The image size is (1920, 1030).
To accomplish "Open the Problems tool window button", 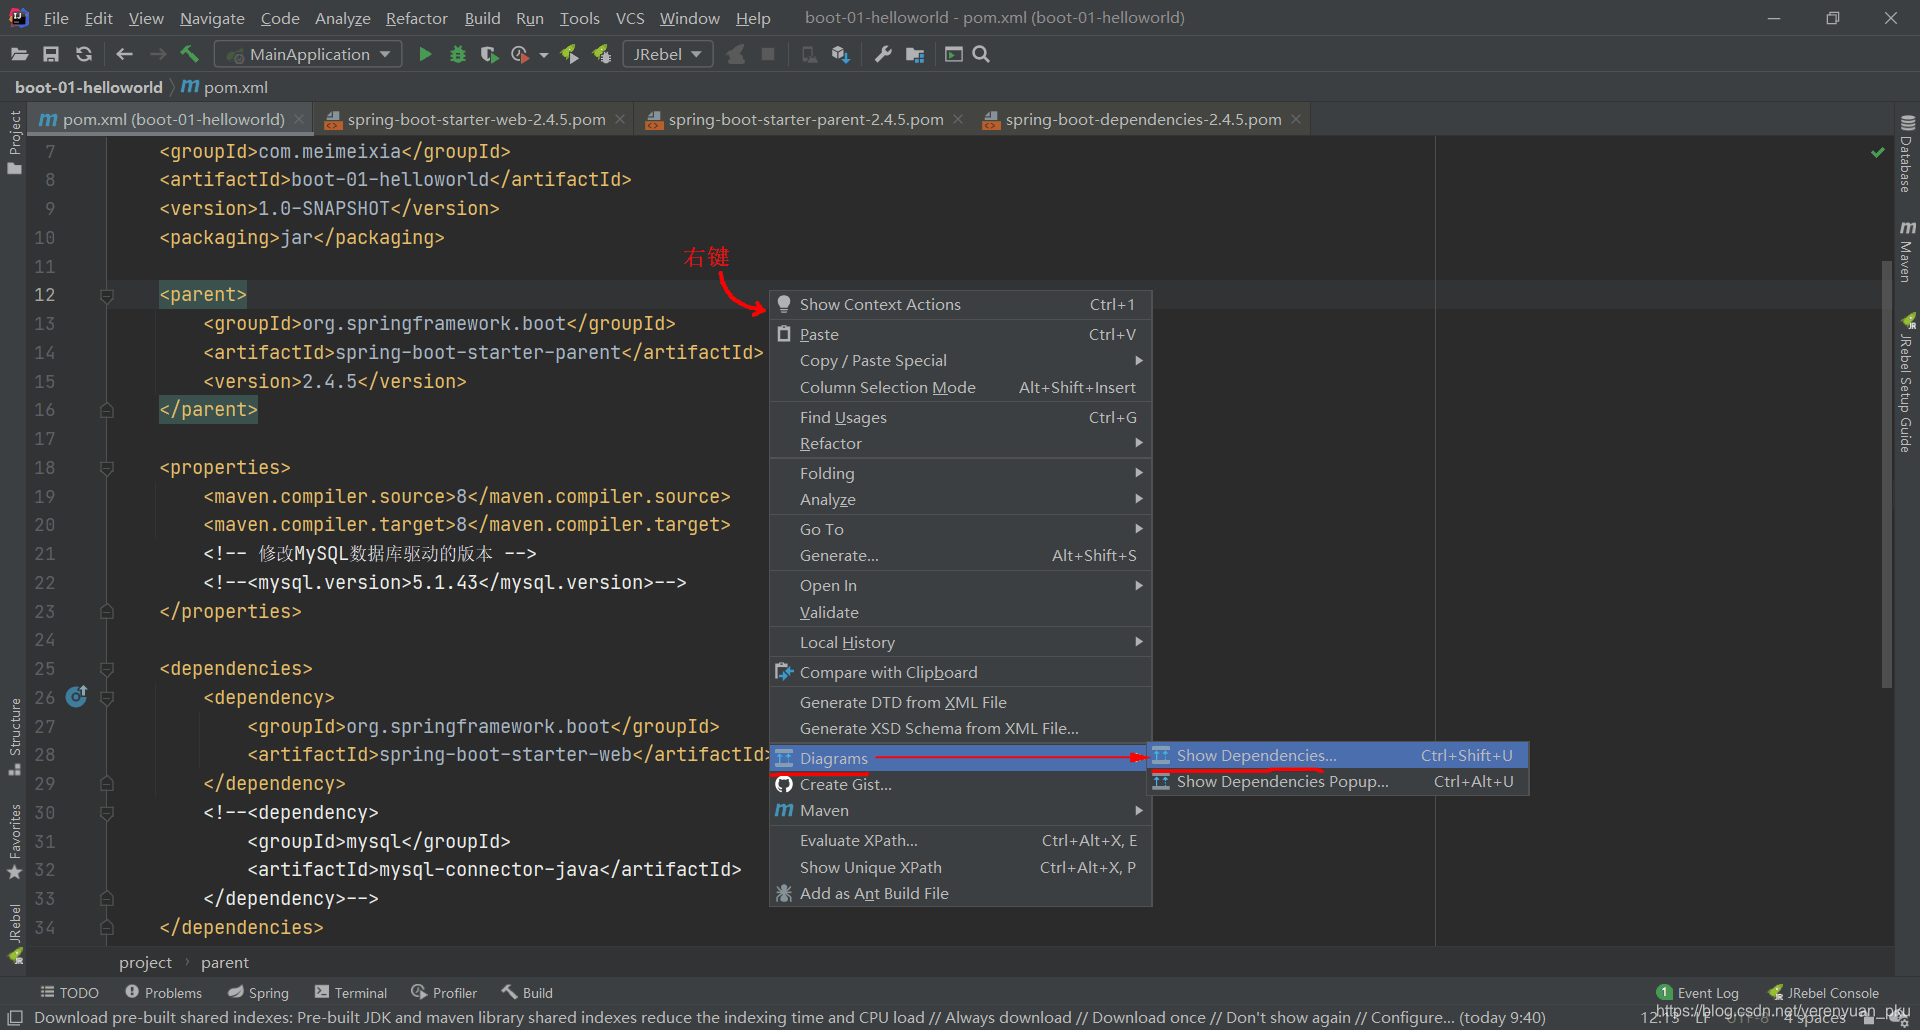I will (163, 992).
